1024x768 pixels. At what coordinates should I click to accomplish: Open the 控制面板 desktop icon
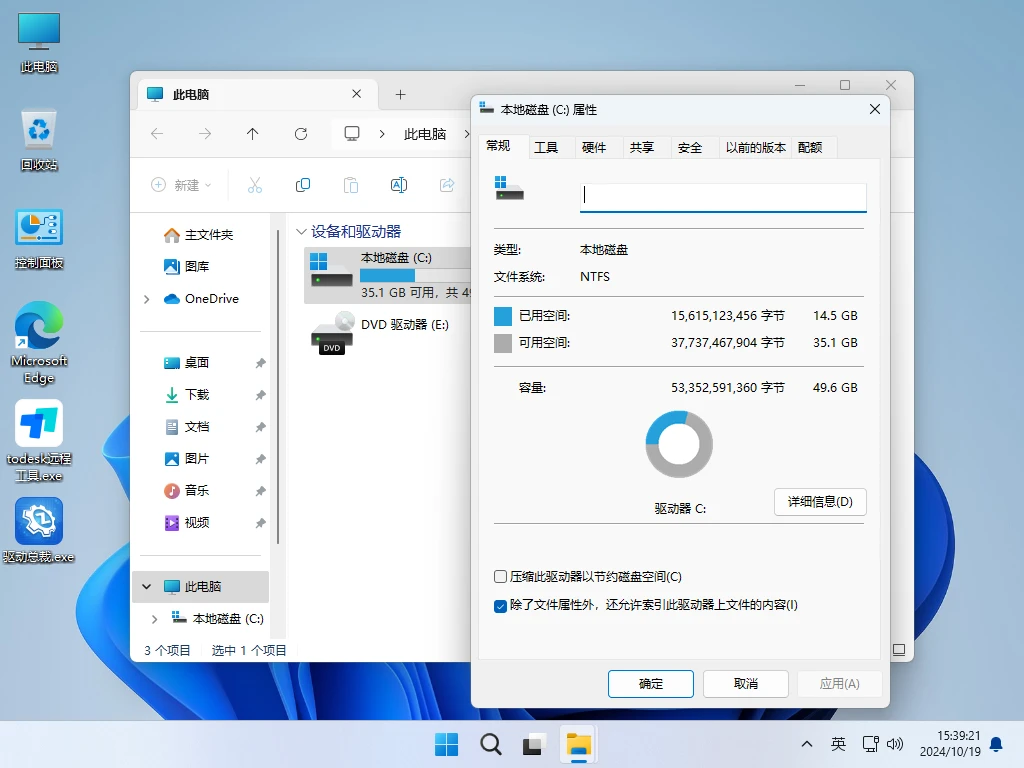[39, 239]
